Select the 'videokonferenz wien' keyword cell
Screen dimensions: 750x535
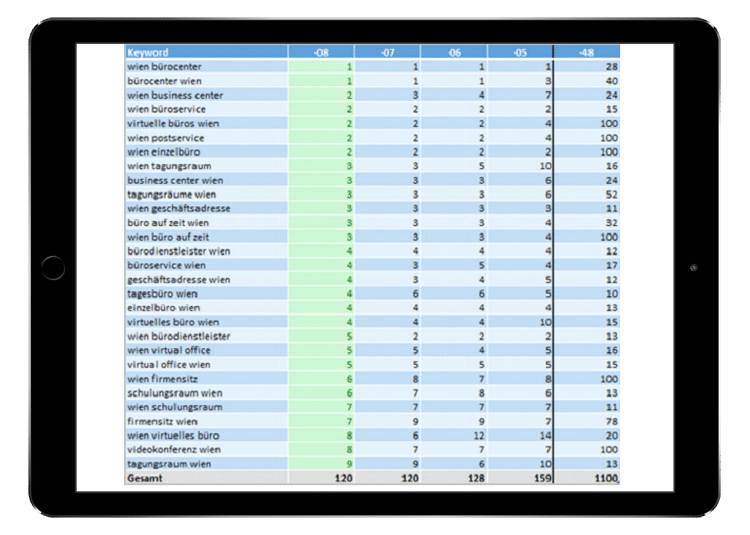pyautogui.click(x=205, y=450)
